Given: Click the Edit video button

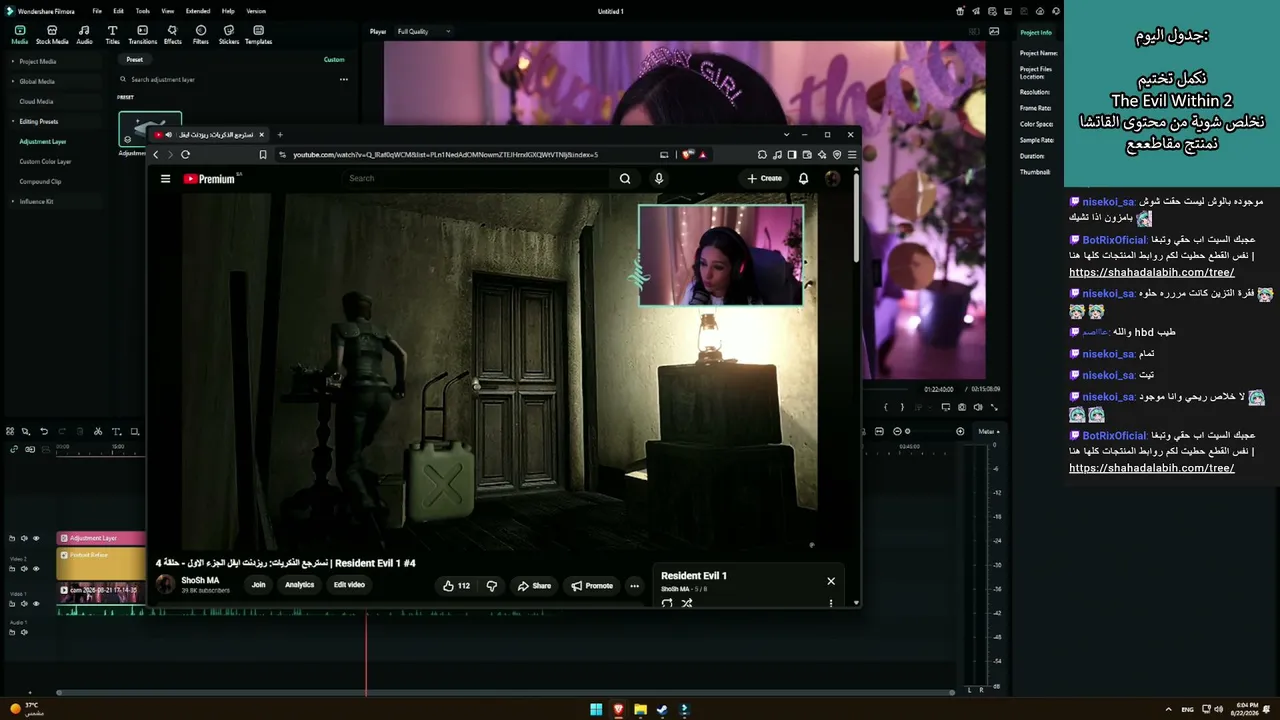Looking at the screenshot, I should pyautogui.click(x=349, y=585).
